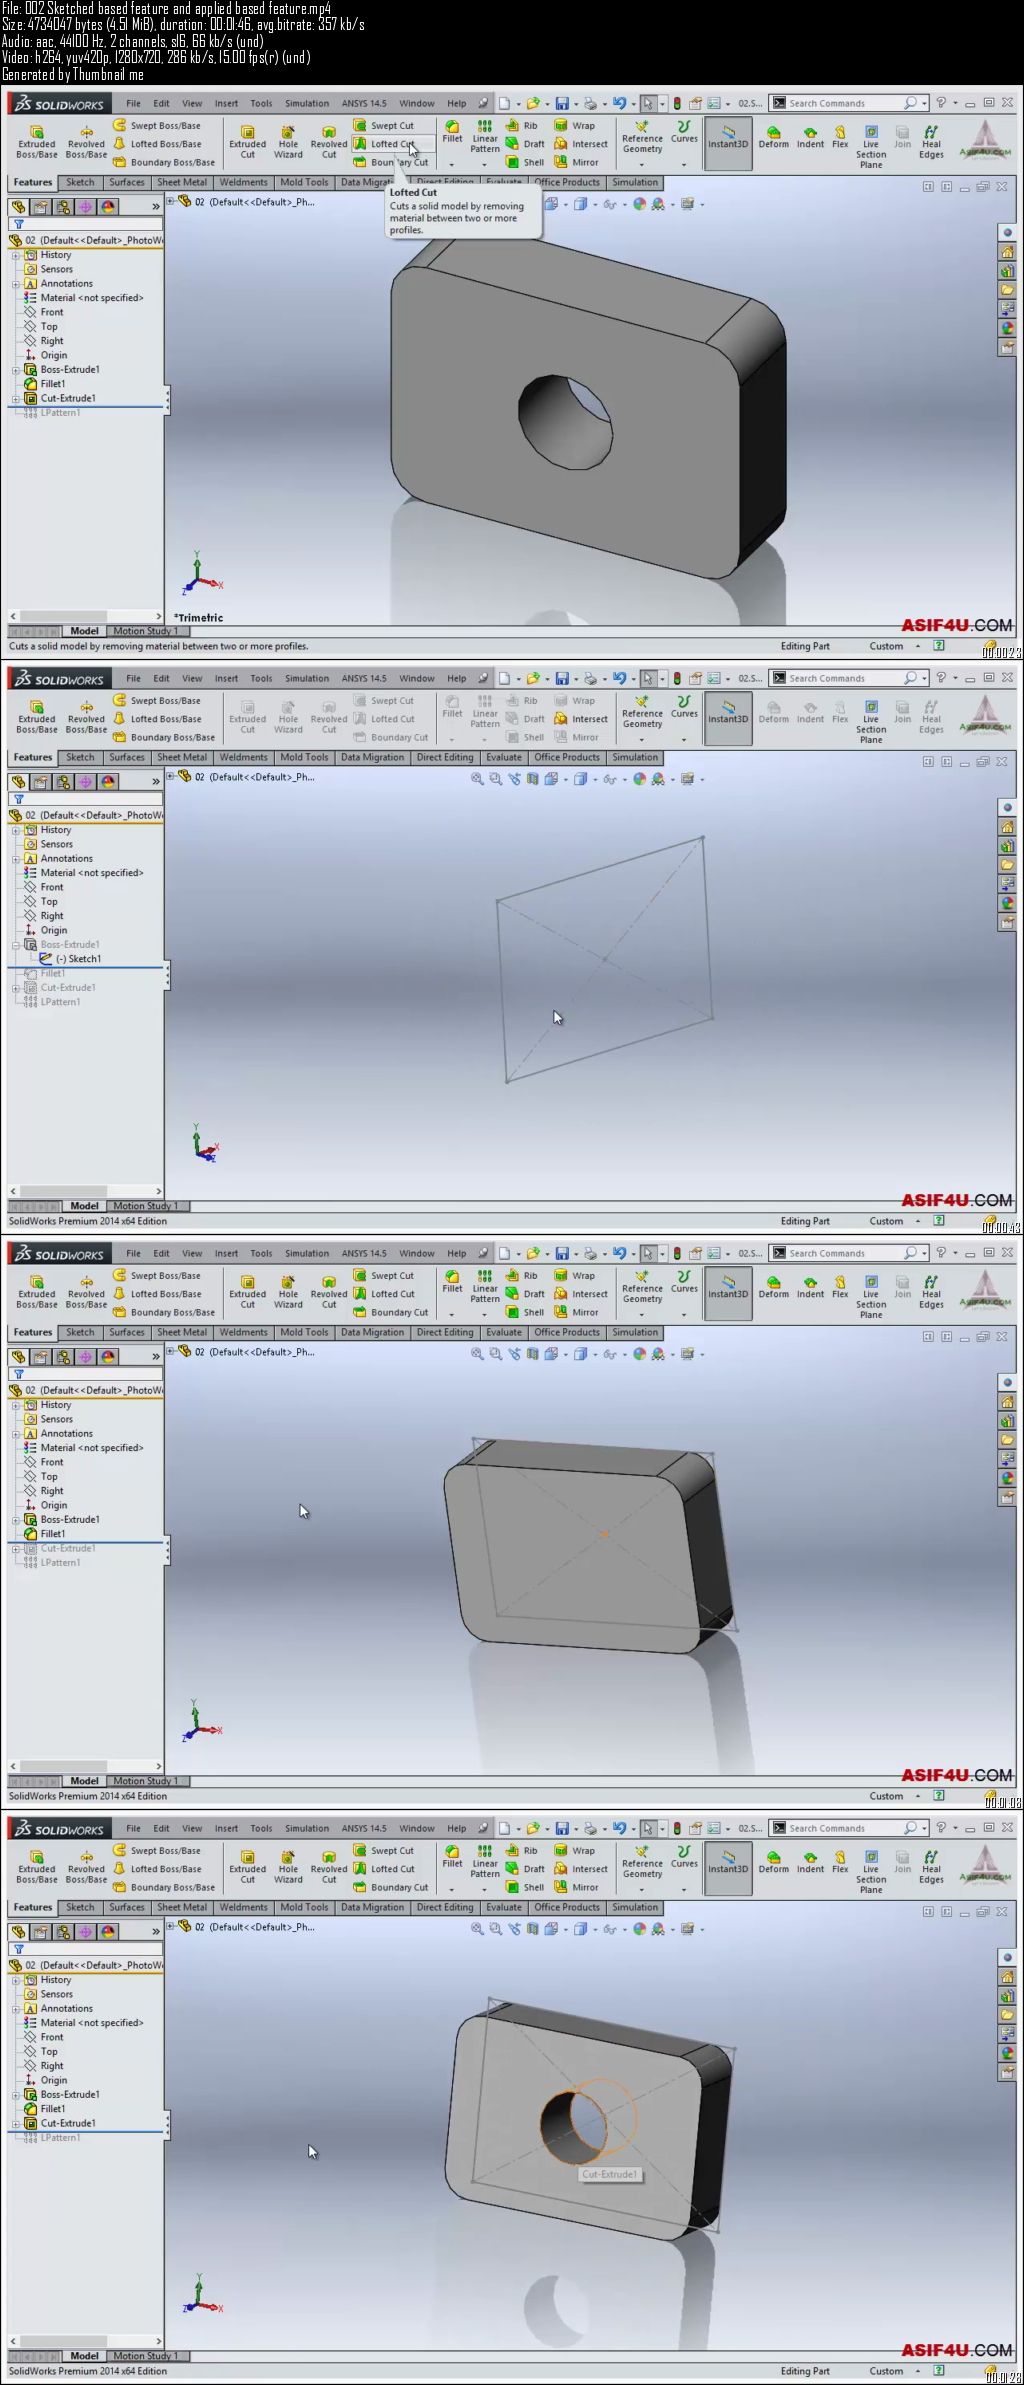
Task: Click Reference Geometry in the second frame
Action: [x=642, y=711]
